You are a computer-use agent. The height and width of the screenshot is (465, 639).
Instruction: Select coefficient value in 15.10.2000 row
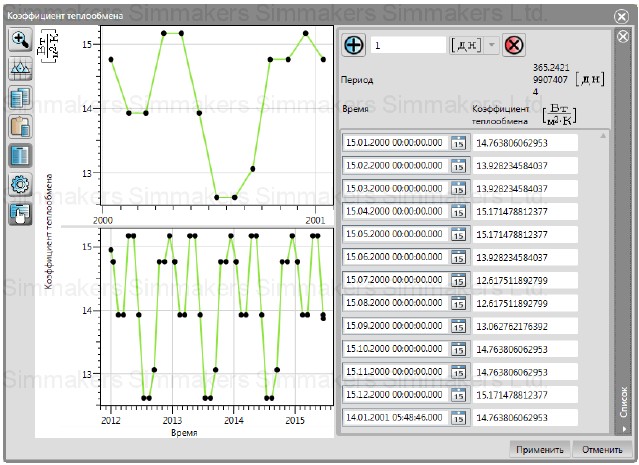(525, 349)
